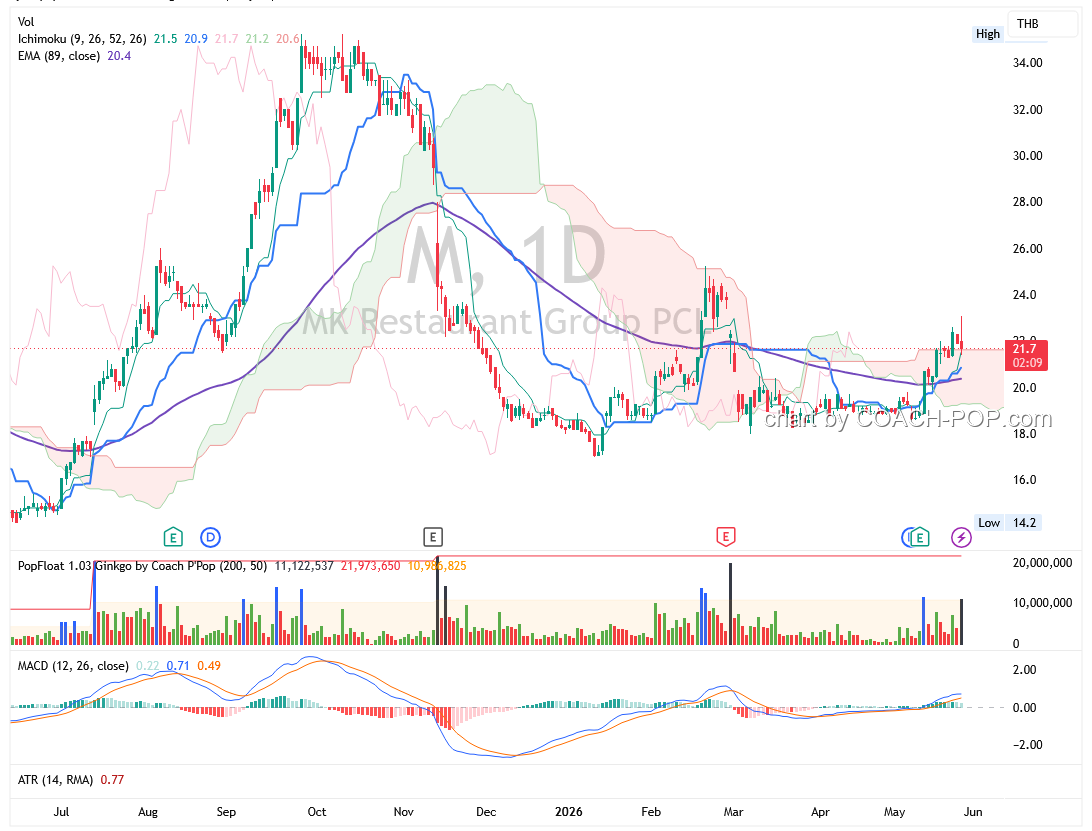
Task: Open the red E earnings marker near March
Action: coord(726,536)
